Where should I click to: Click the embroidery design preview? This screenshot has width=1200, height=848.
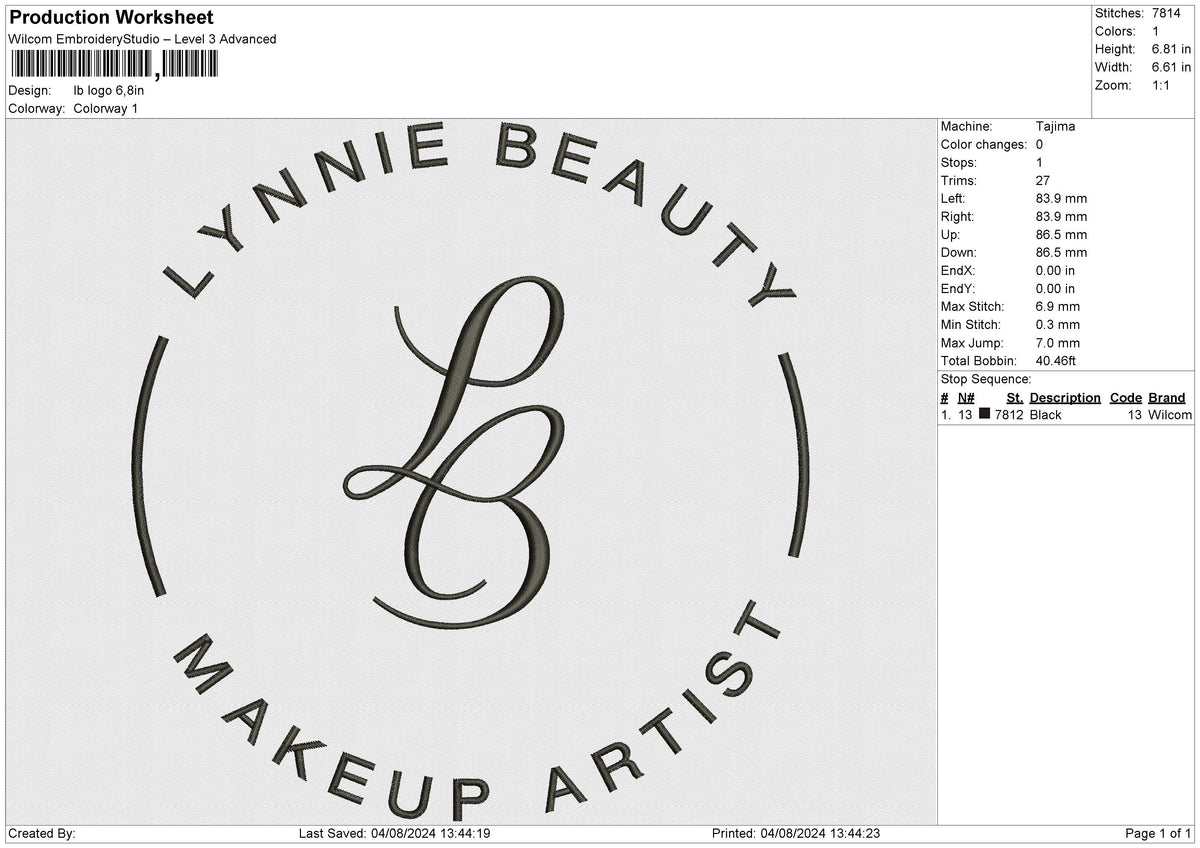(x=471, y=471)
